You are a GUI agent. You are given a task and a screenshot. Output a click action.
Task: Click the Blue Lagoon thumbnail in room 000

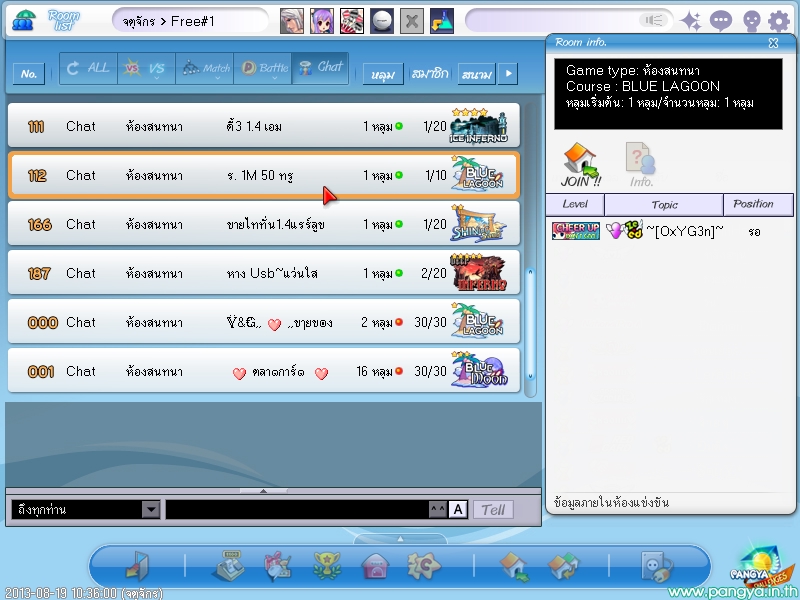pos(479,321)
